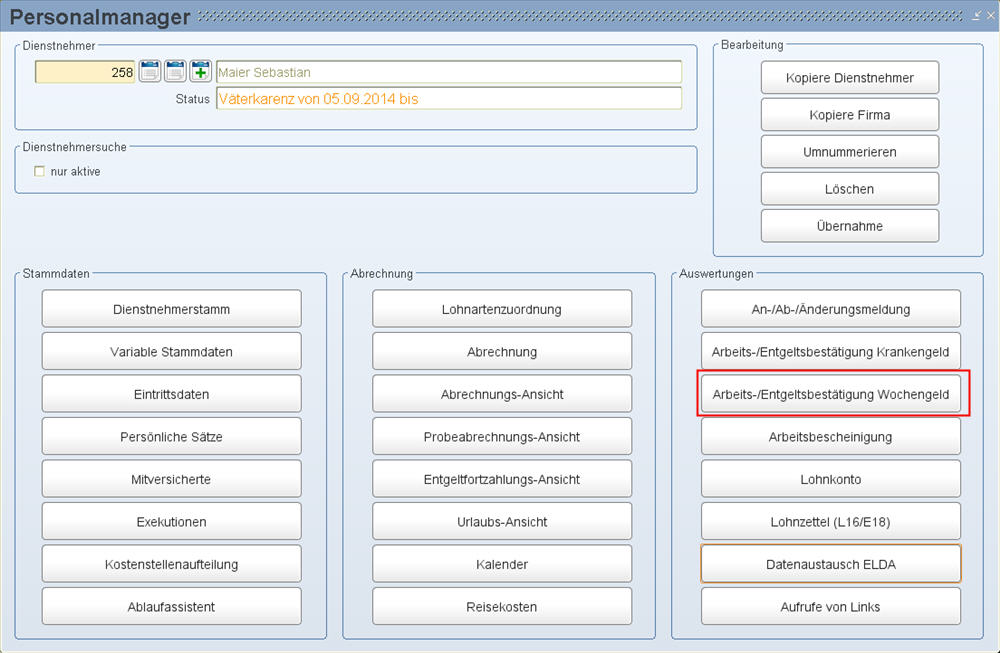Open the Kalender
1000x653 pixels.
click(502, 564)
